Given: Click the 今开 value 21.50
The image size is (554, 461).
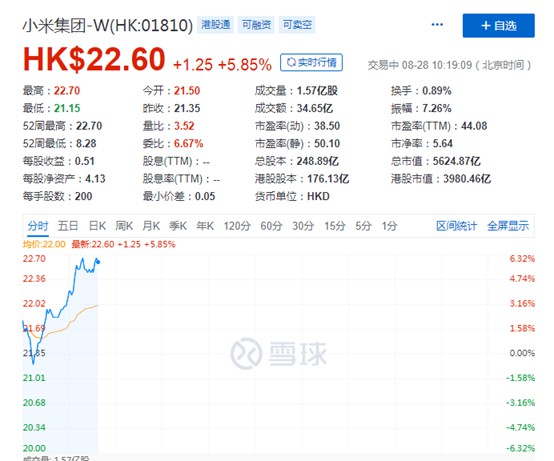Looking at the screenshot, I should point(187,91).
